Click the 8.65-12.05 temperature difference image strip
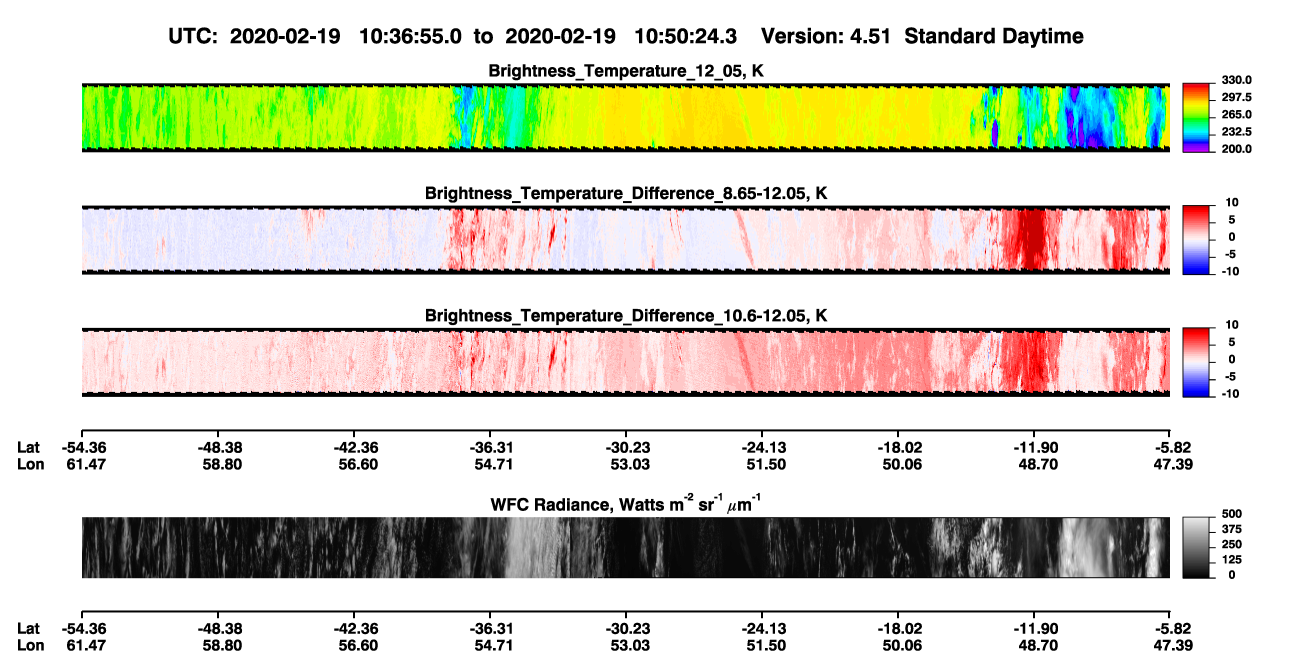 625,240
